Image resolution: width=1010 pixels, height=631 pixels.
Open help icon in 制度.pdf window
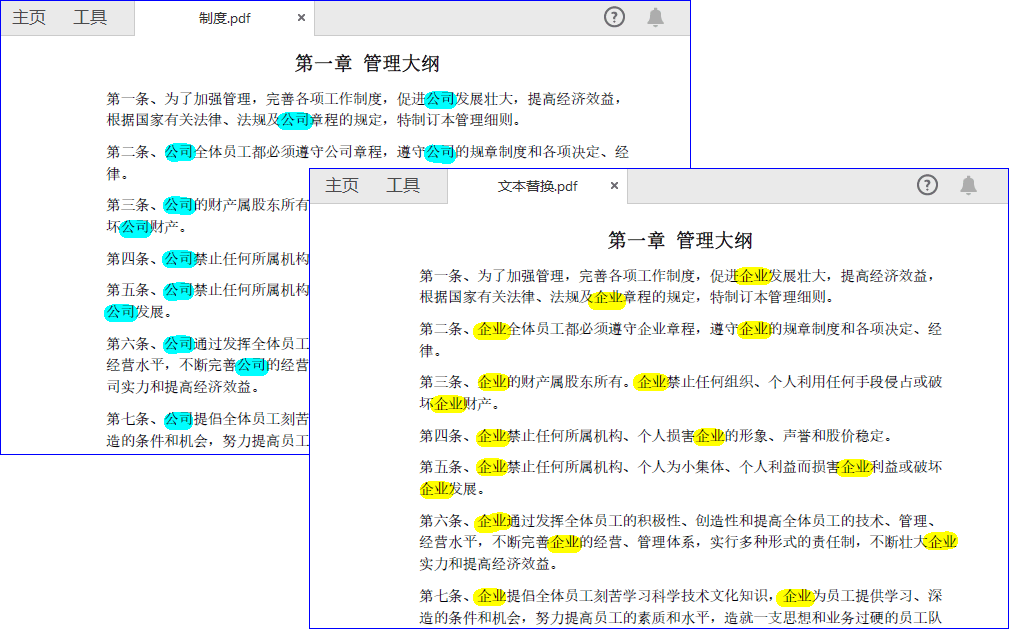coord(614,17)
